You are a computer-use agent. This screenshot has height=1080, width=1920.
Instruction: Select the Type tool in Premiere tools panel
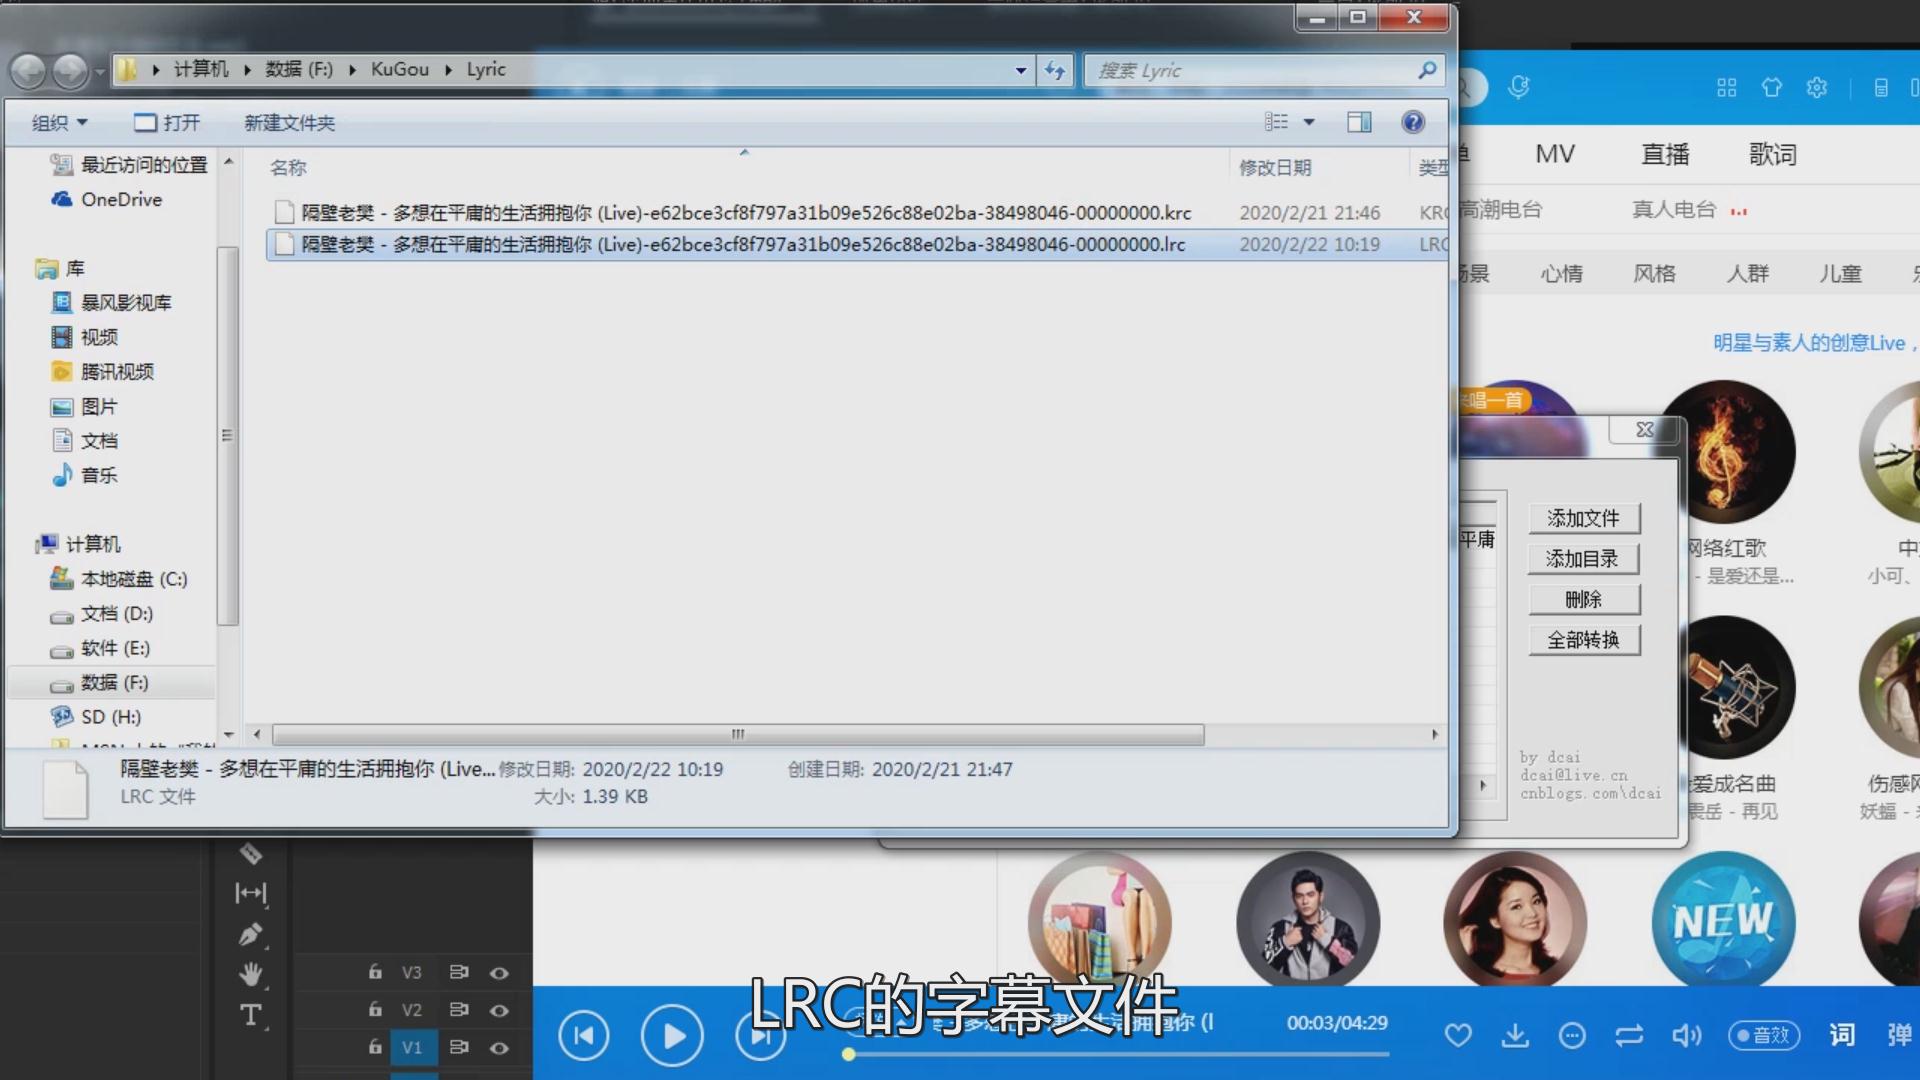(x=251, y=1015)
